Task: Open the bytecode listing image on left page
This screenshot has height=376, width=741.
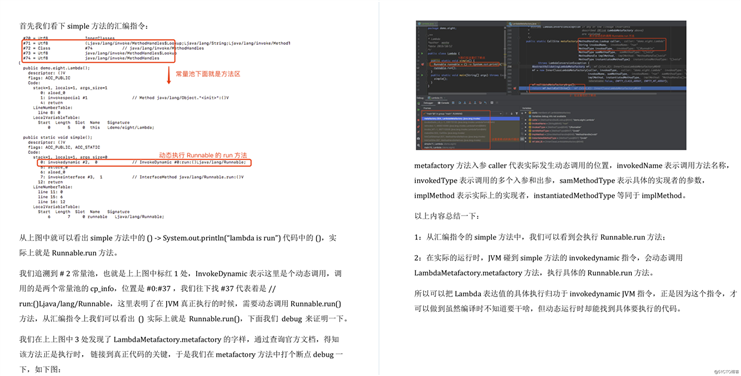Action: (x=155, y=128)
